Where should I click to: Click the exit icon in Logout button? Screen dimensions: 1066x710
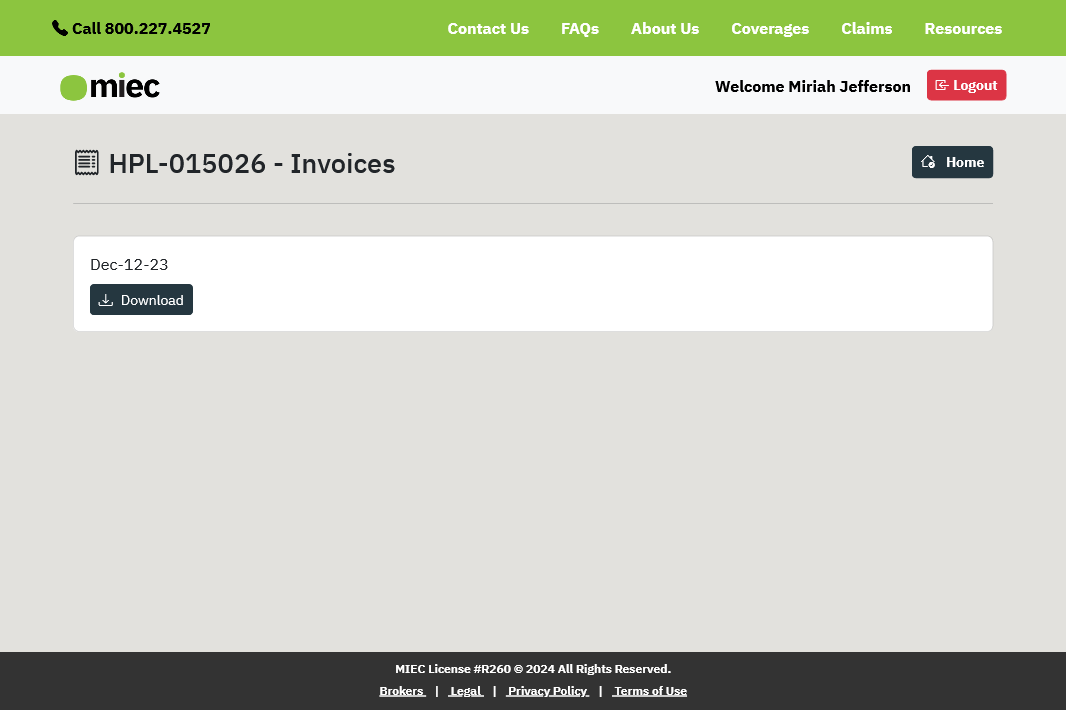tap(941, 86)
